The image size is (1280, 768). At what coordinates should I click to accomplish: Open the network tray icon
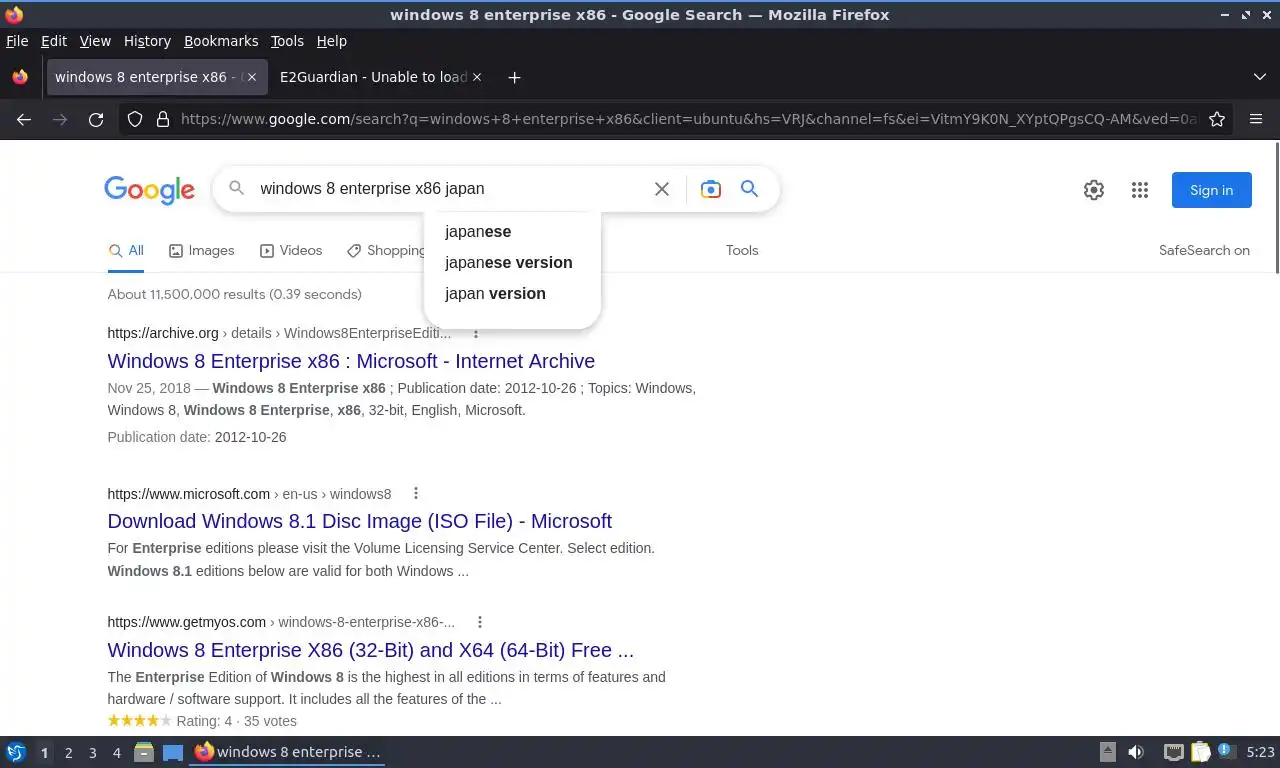tap(1173, 752)
